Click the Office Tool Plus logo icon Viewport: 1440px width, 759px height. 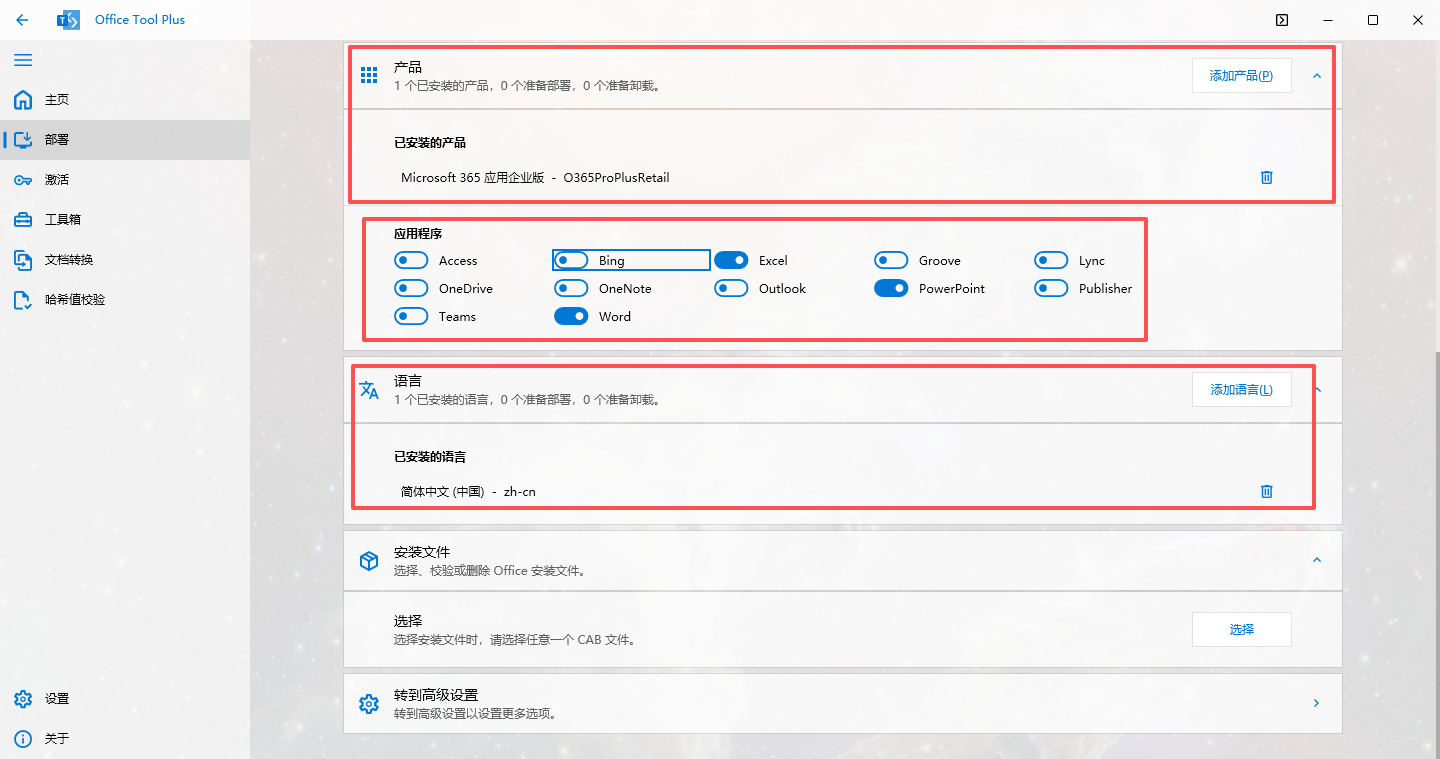(69, 20)
